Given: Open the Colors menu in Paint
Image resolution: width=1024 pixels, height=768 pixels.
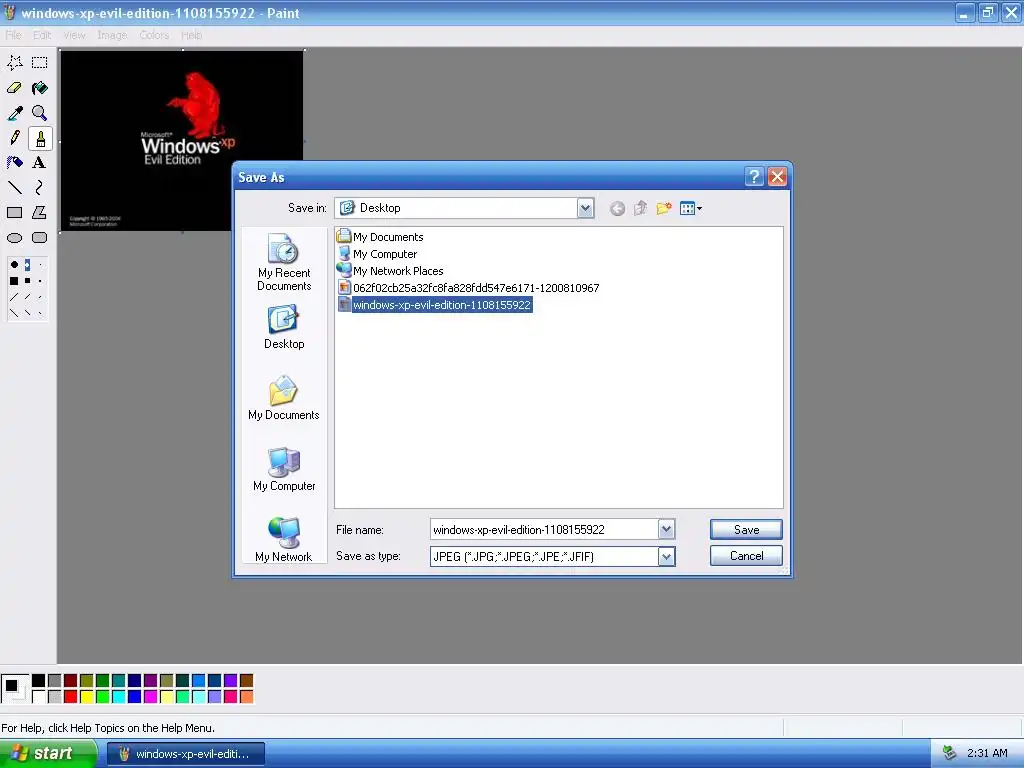Looking at the screenshot, I should [x=154, y=35].
